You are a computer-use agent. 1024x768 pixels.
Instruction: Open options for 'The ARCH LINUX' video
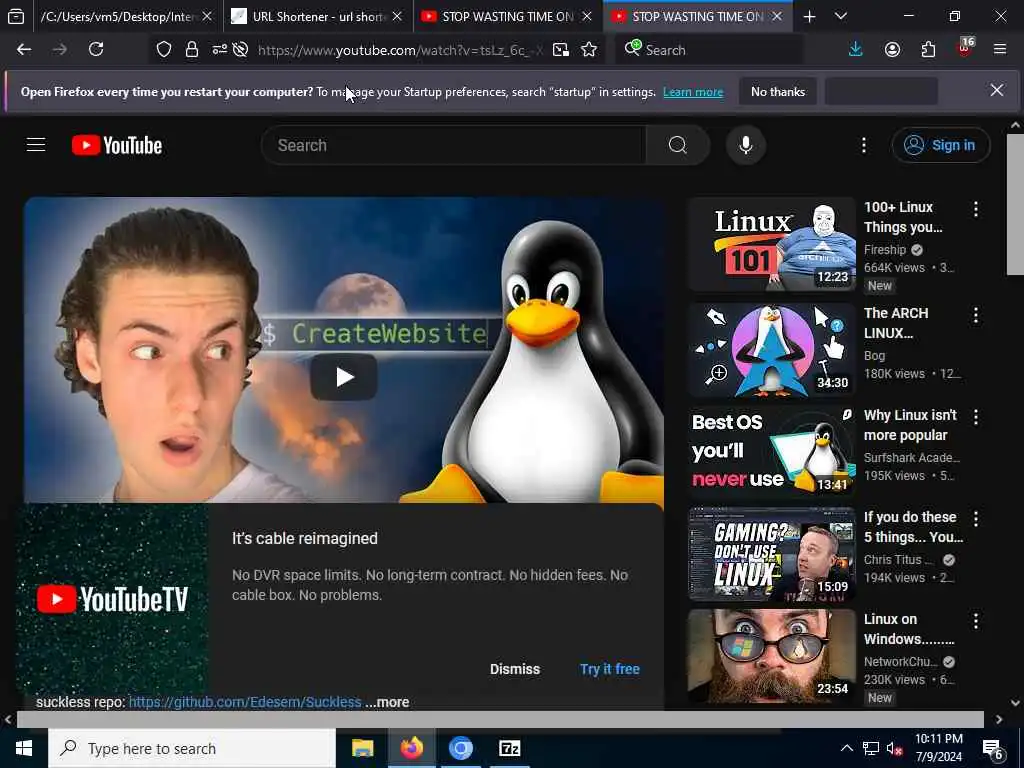tap(976, 315)
